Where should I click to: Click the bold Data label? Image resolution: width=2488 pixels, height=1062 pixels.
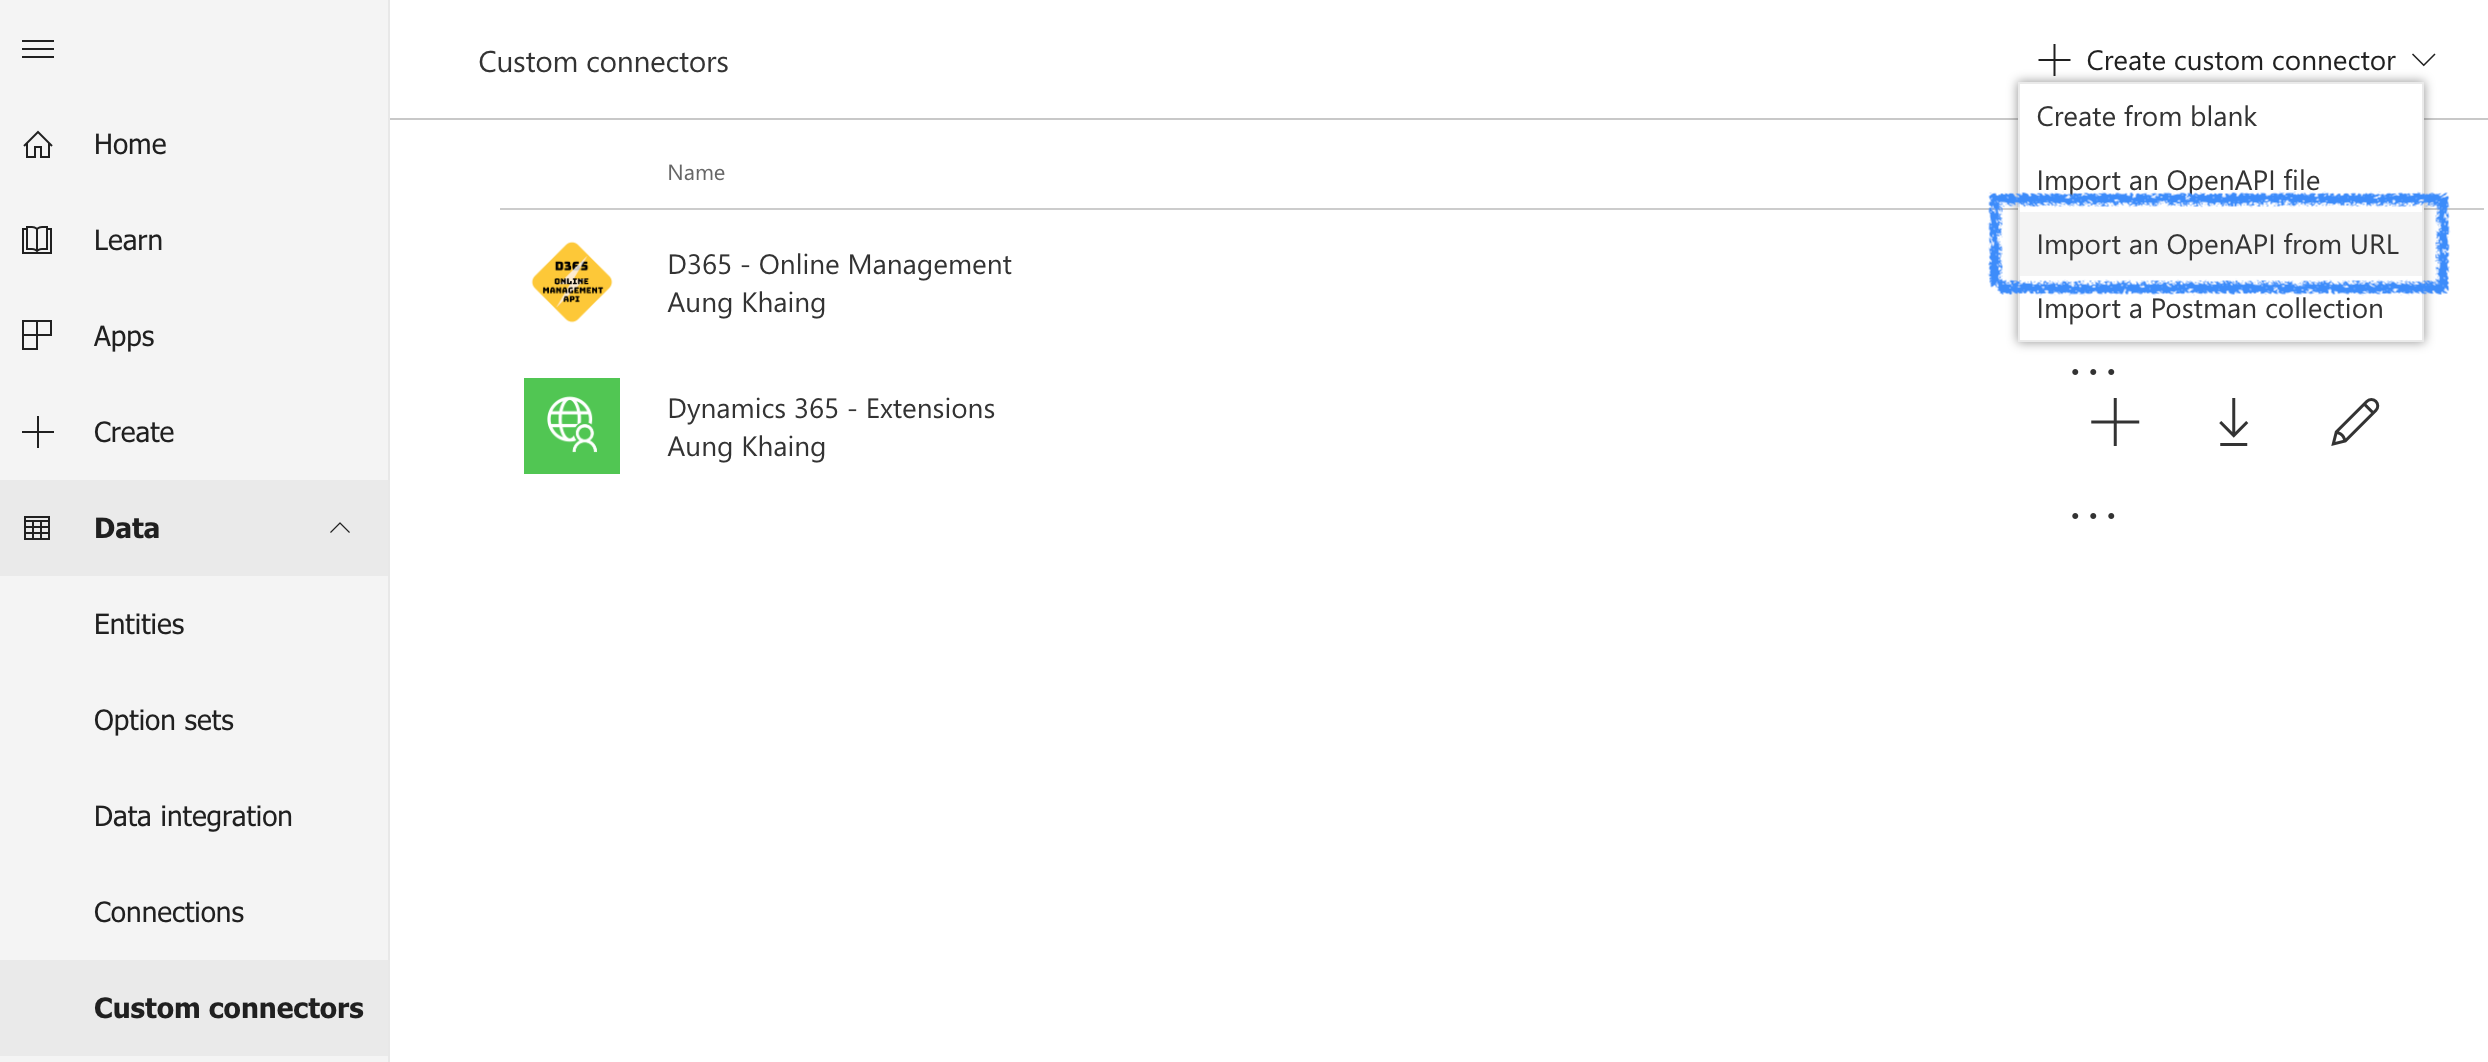(127, 528)
